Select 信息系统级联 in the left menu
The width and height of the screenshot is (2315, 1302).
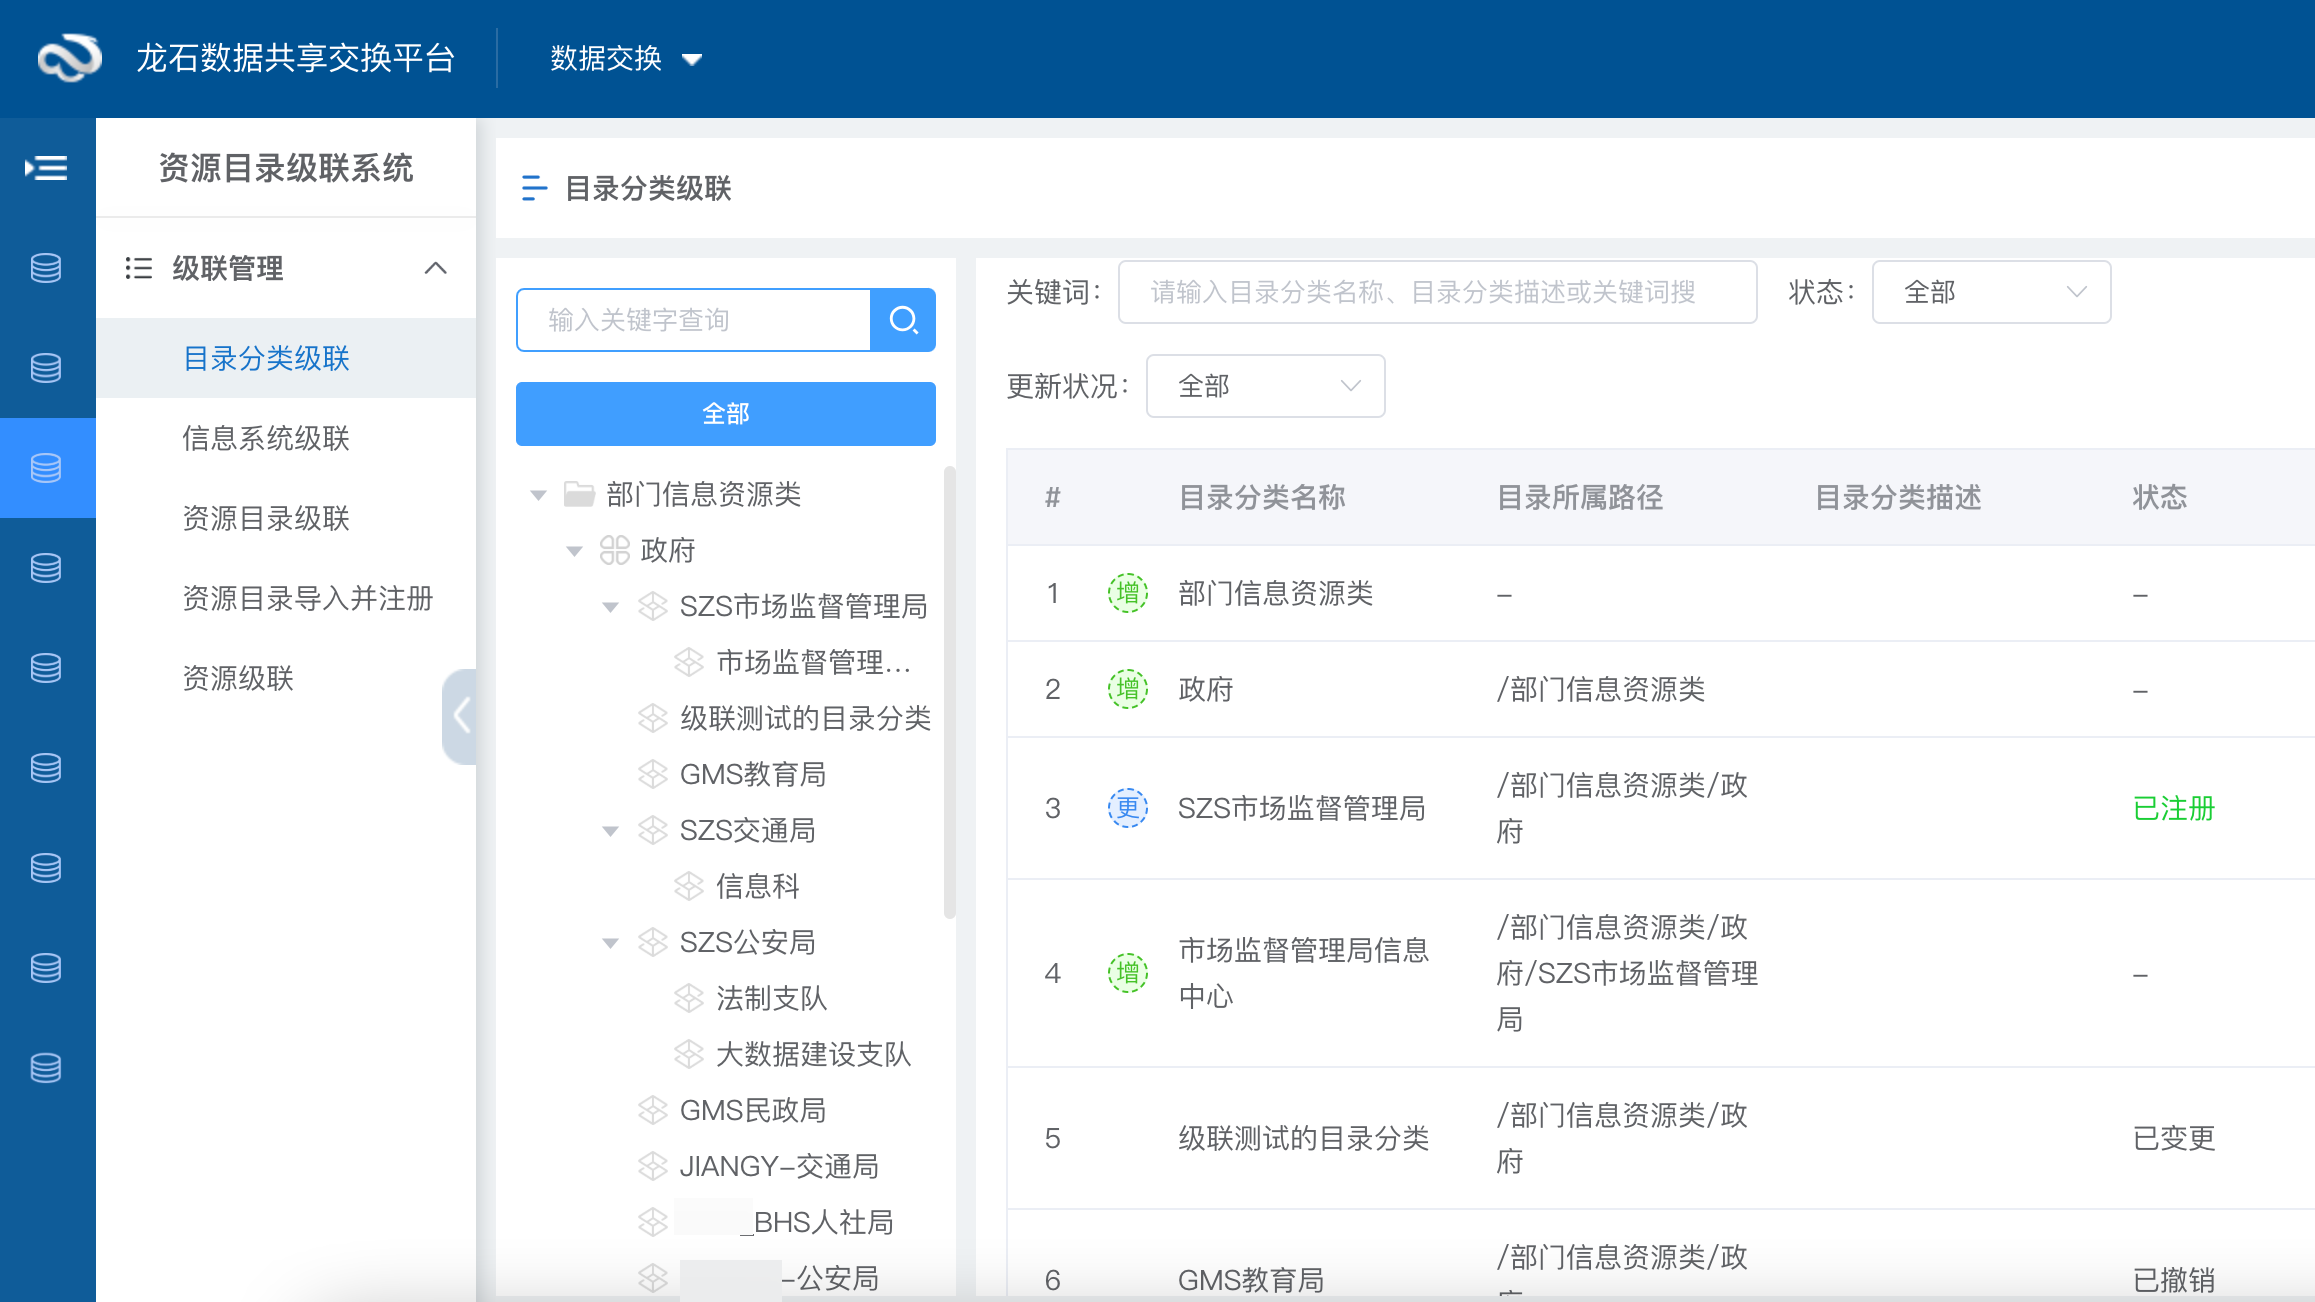click(x=265, y=438)
